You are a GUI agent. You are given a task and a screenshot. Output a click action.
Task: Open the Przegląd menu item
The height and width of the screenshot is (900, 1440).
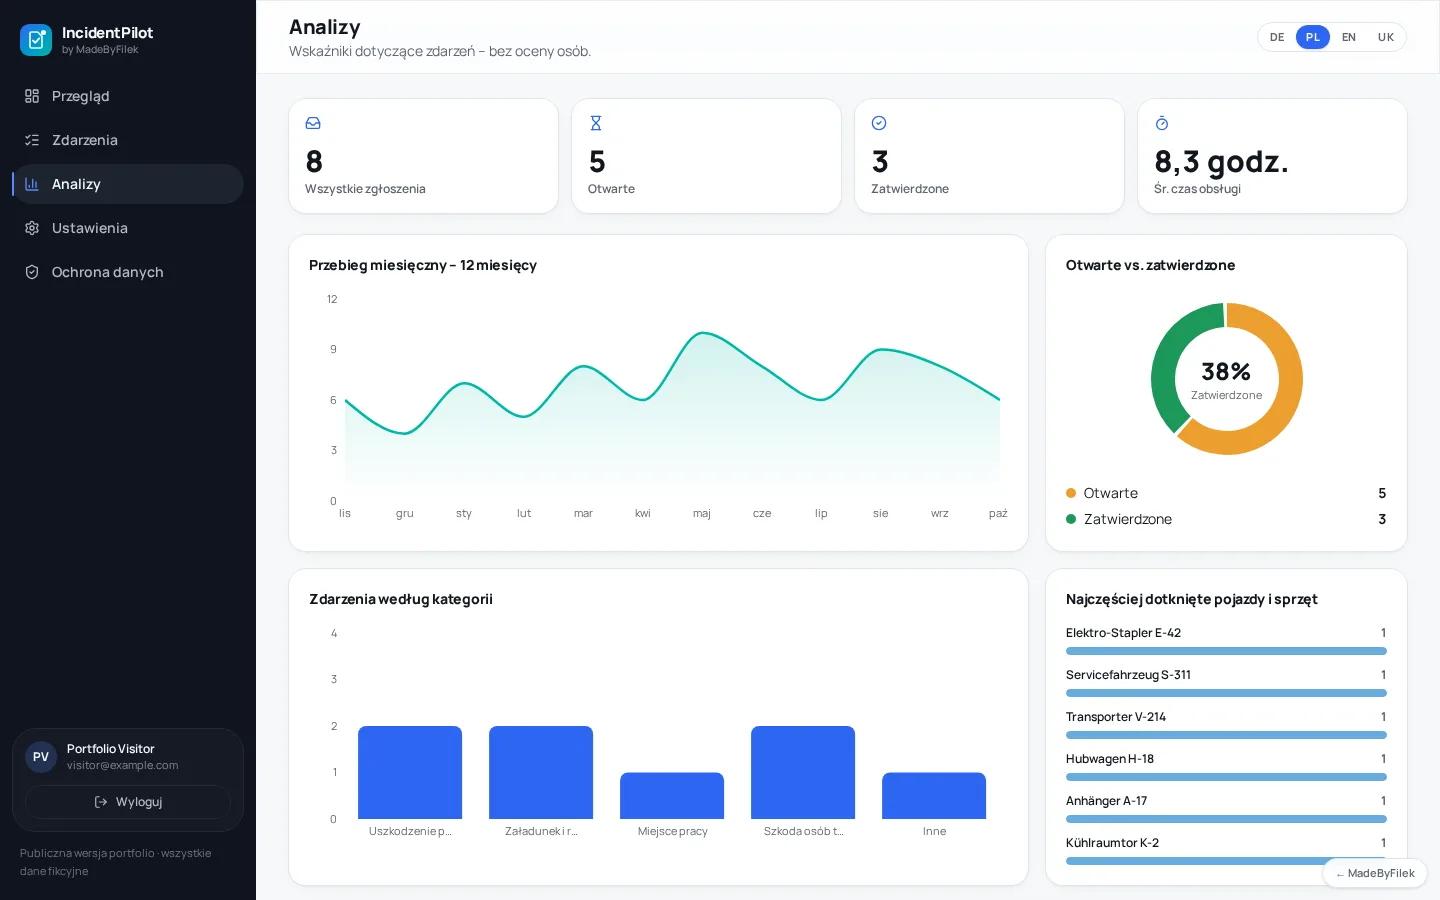click(x=128, y=96)
